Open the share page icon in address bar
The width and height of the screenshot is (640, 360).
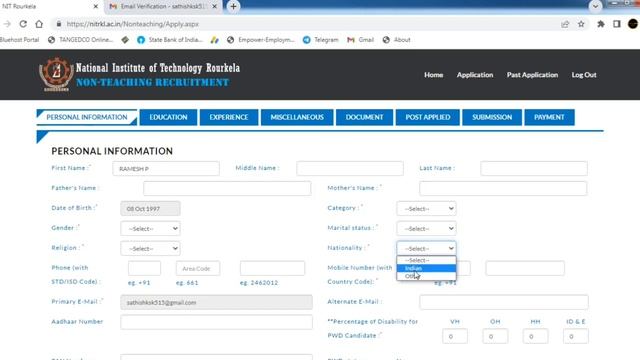point(565,24)
